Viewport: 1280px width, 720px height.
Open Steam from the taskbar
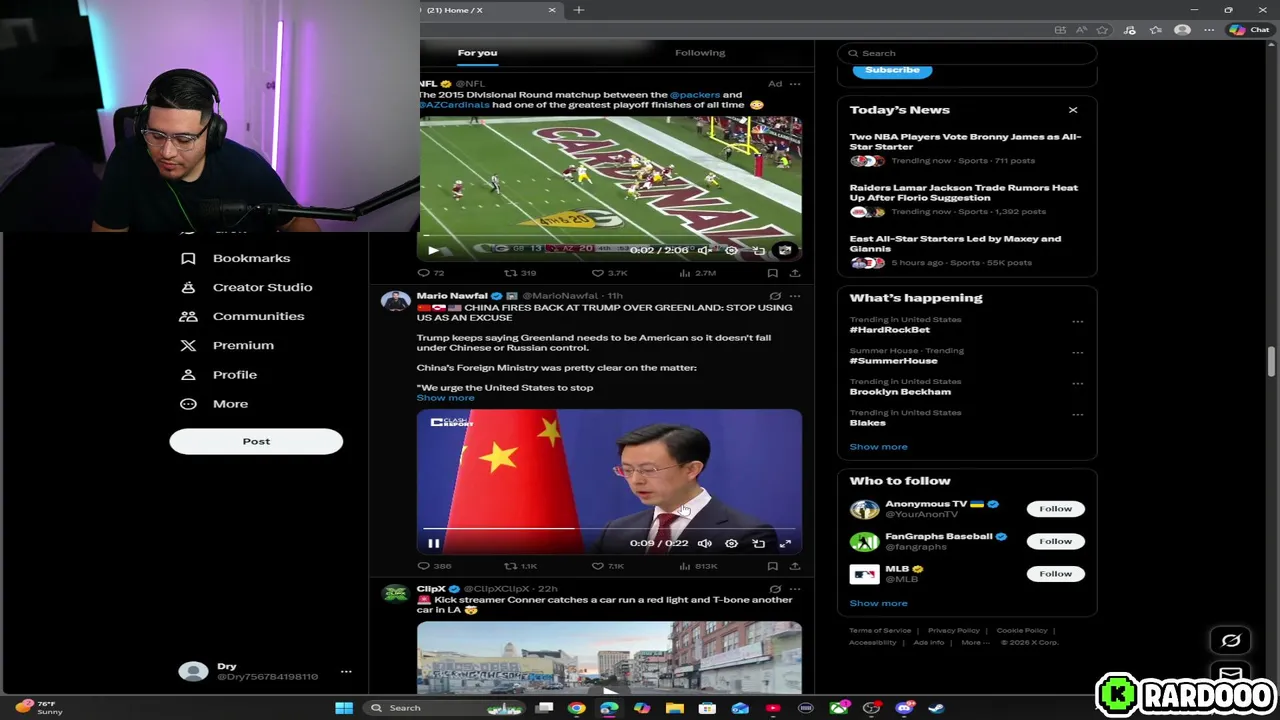(937, 708)
